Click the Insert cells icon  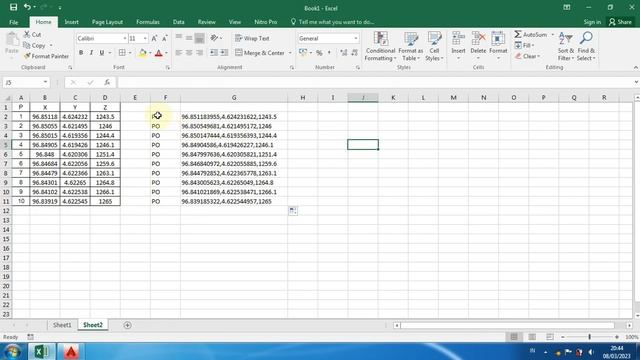[x=458, y=39]
